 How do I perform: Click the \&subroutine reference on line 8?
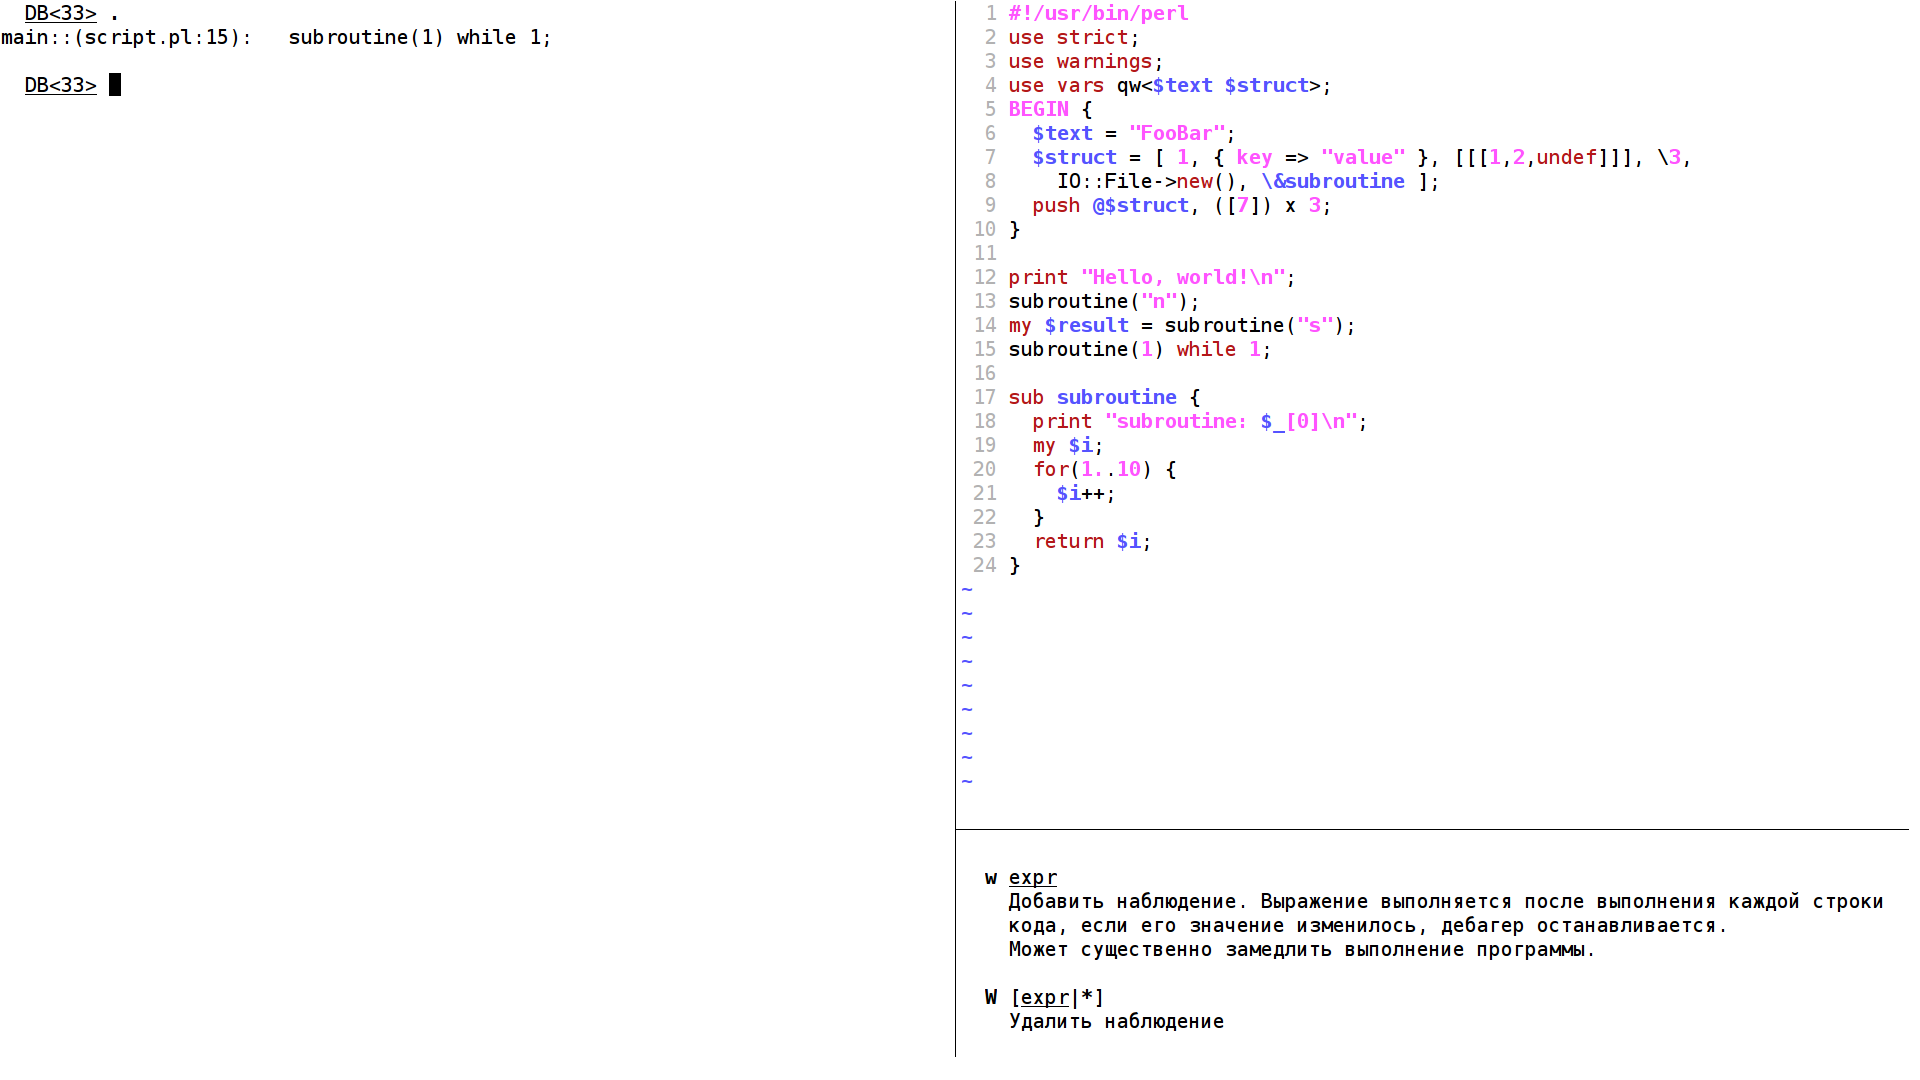click(x=1333, y=181)
